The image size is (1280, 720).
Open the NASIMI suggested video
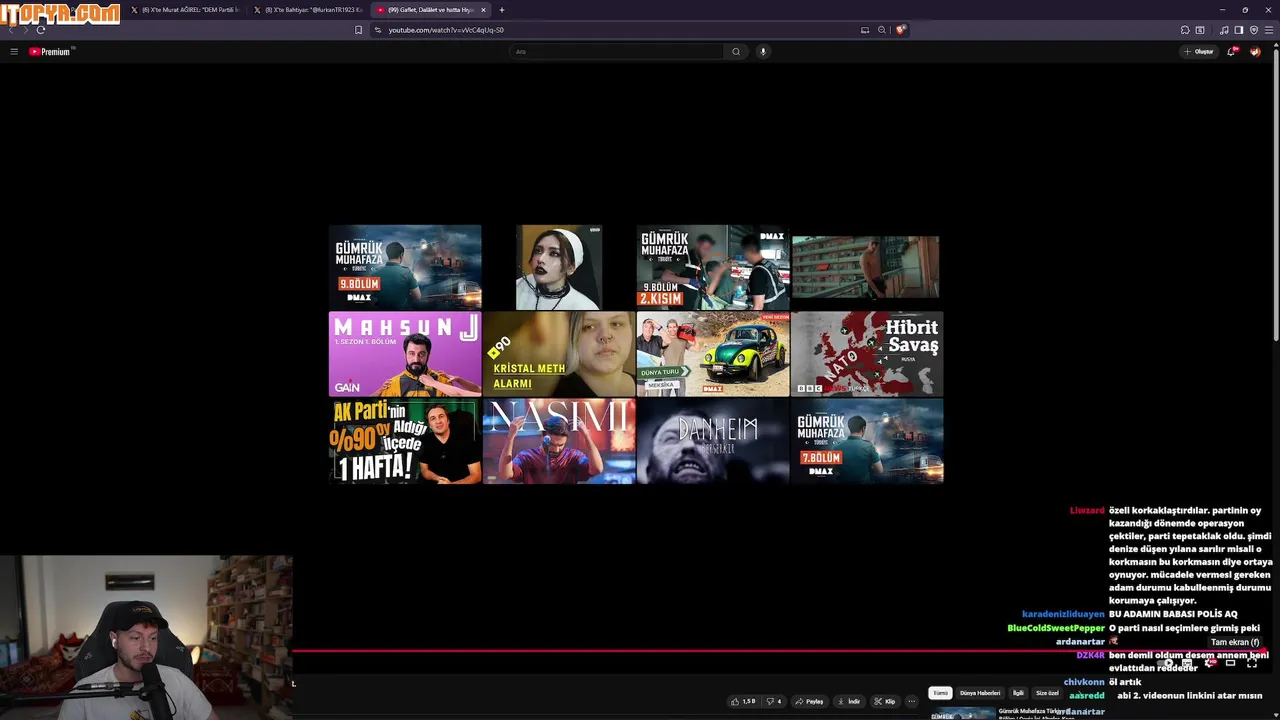pyautogui.click(x=559, y=441)
